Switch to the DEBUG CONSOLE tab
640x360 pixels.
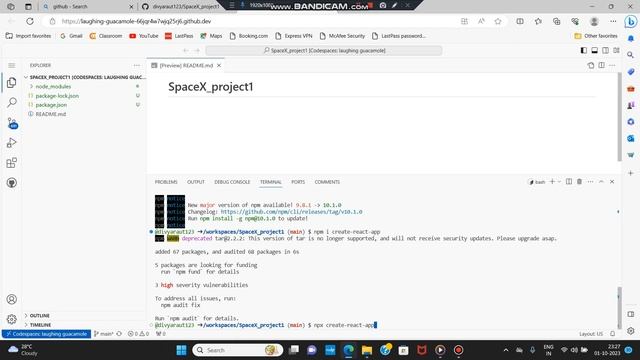click(x=232, y=182)
